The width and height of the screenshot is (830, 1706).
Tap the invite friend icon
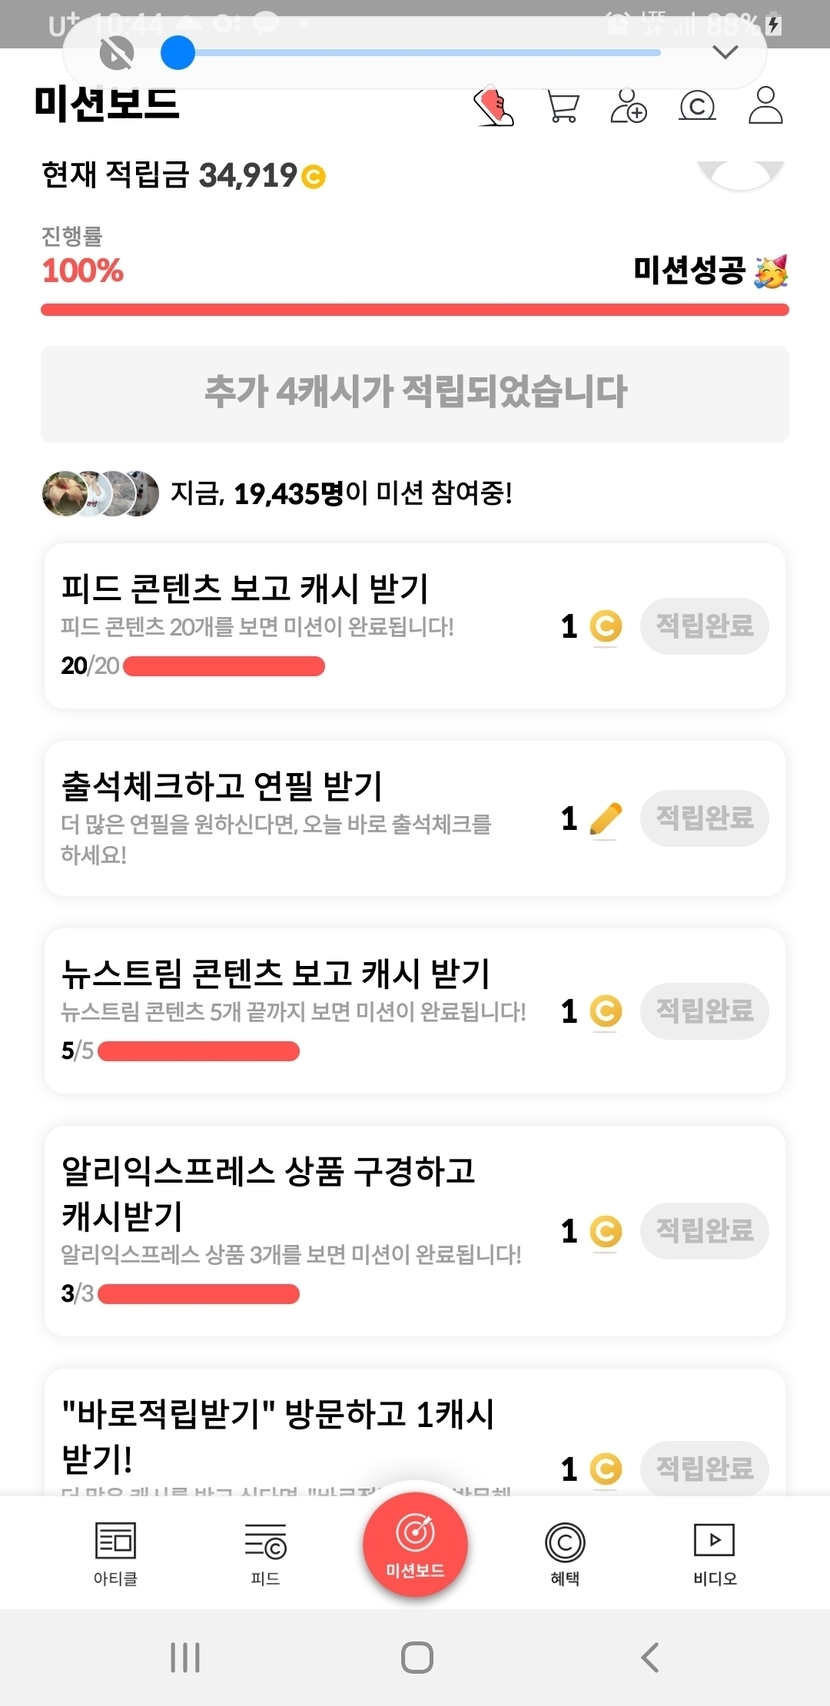[629, 106]
